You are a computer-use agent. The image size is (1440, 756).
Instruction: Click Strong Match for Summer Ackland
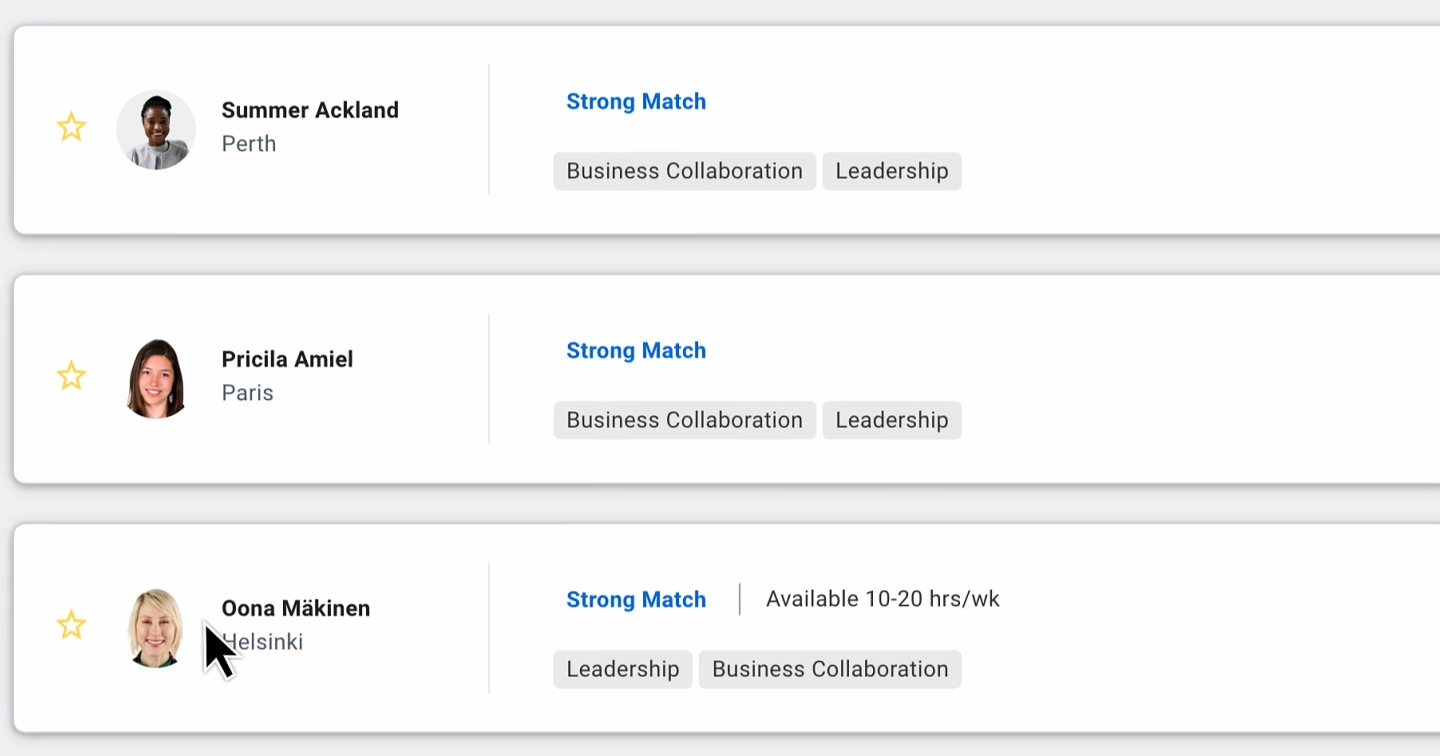(x=636, y=102)
